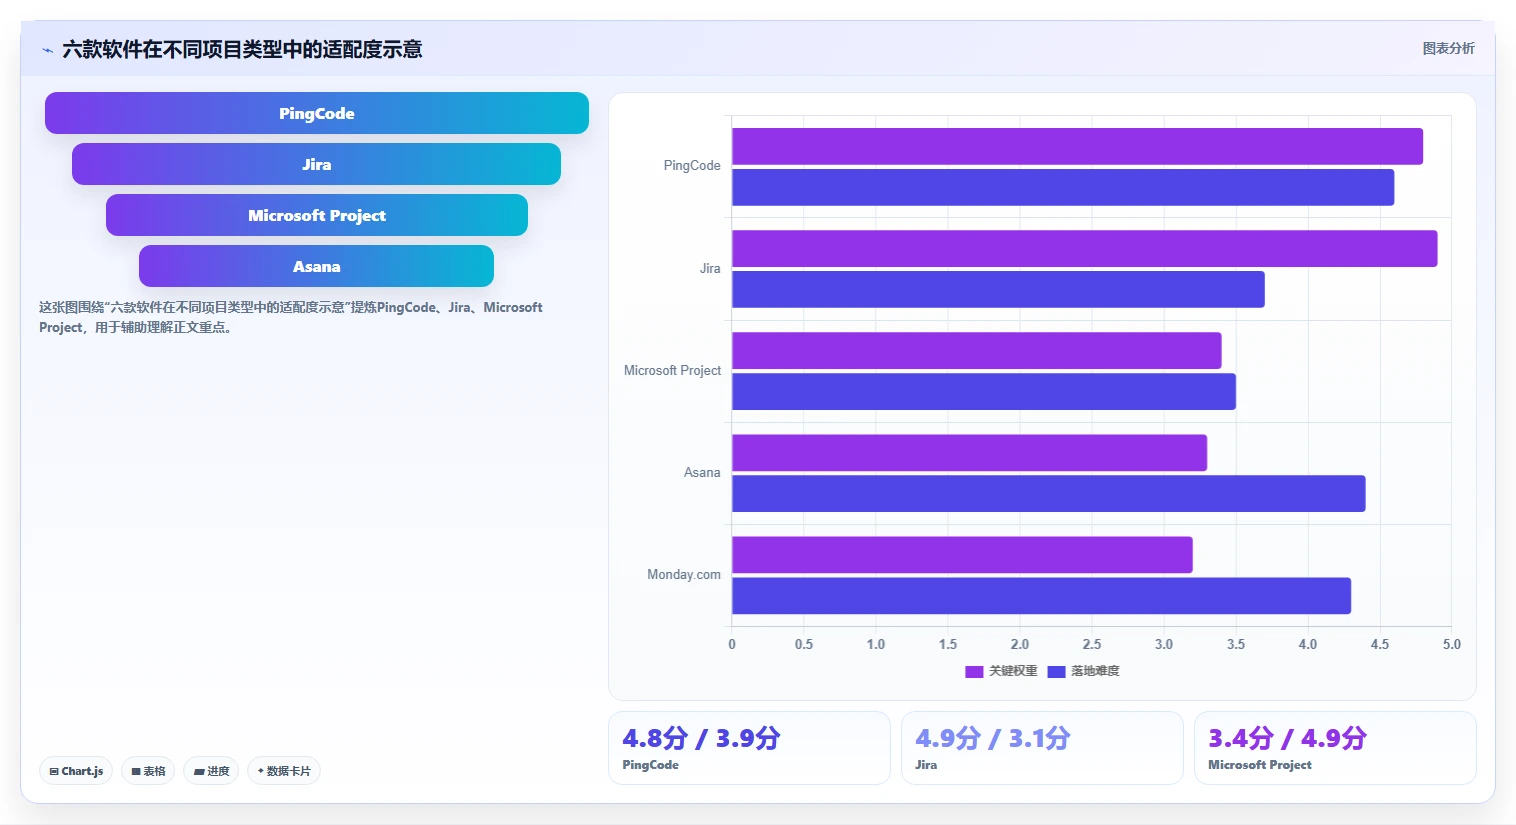Click the blue Jira bar in the chart
1516x825 pixels.
[x=998, y=289]
